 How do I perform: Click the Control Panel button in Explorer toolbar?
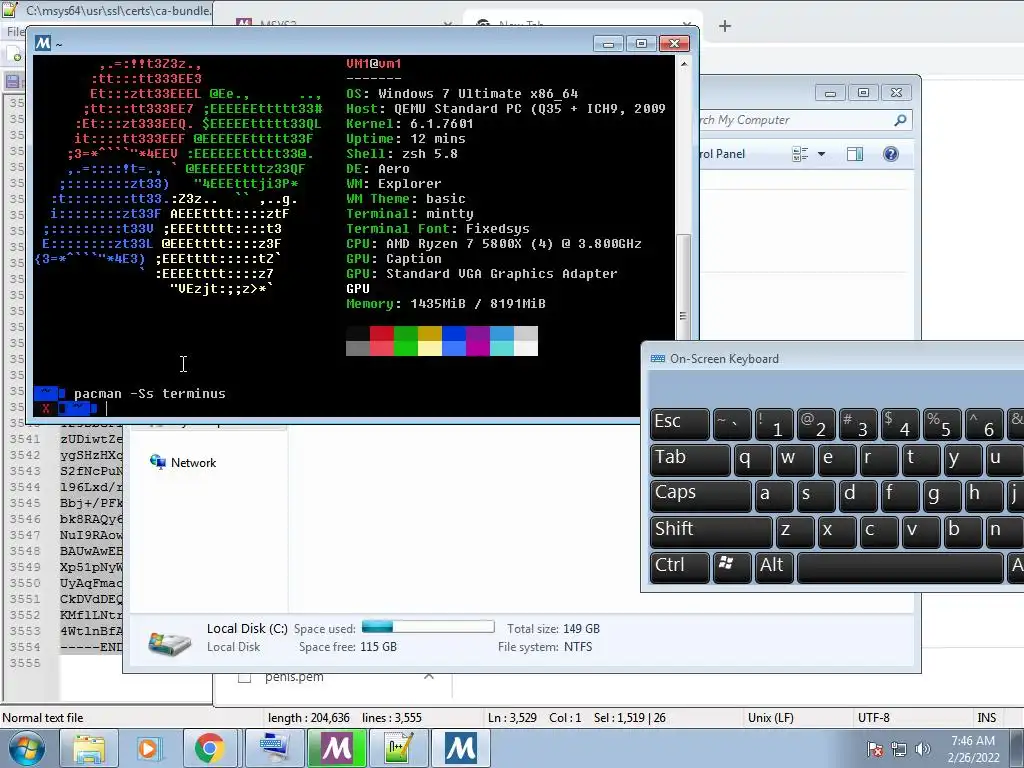[722, 154]
